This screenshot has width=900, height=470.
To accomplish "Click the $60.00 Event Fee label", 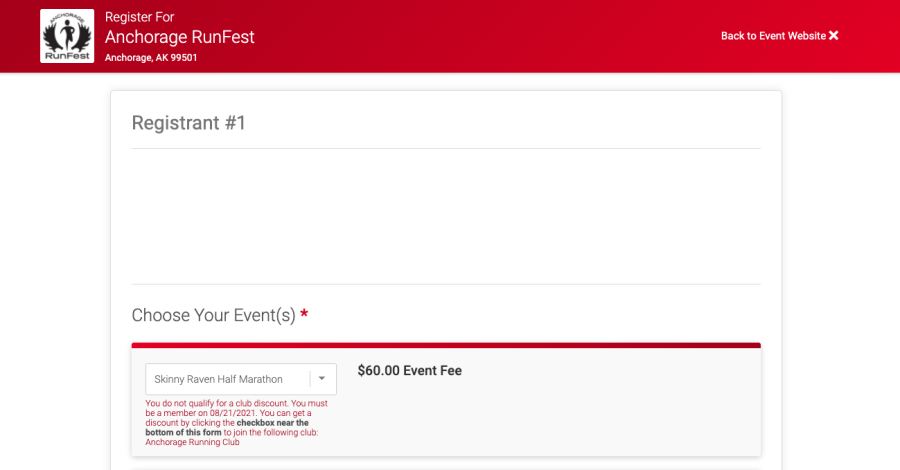I will (x=409, y=370).
